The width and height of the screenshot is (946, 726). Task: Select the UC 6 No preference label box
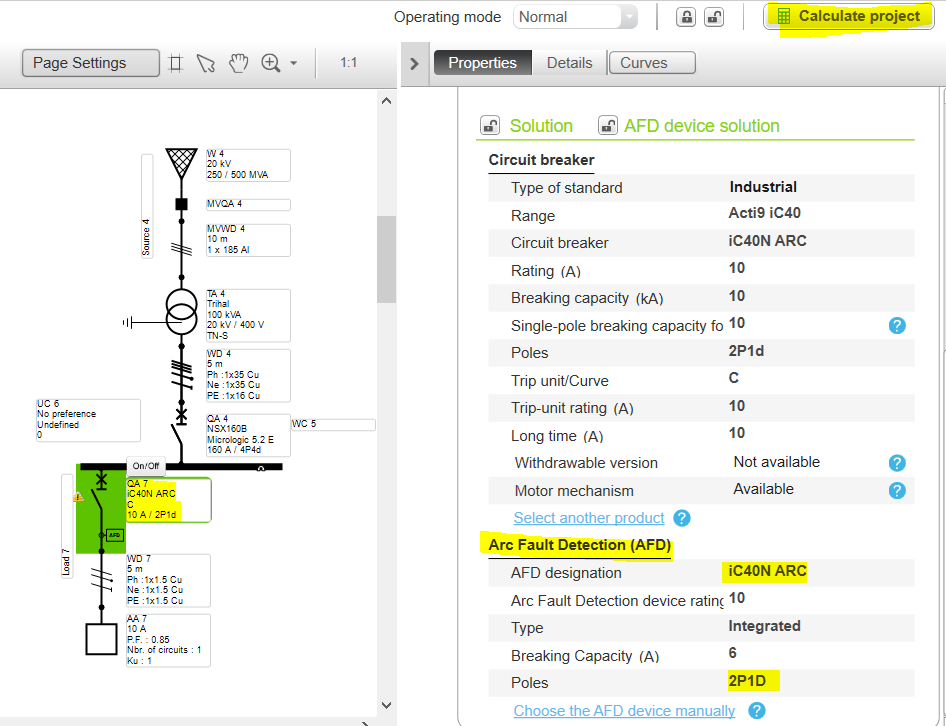(88, 420)
